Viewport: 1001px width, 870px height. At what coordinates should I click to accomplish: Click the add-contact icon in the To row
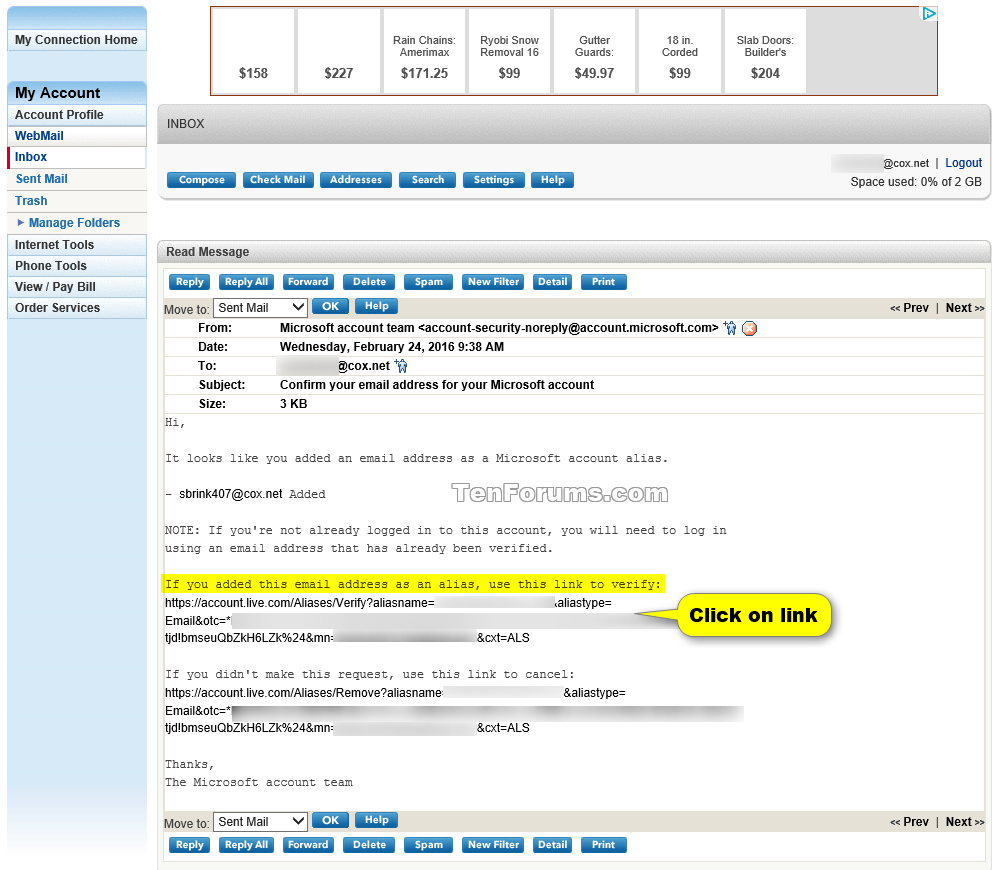coord(401,366)
